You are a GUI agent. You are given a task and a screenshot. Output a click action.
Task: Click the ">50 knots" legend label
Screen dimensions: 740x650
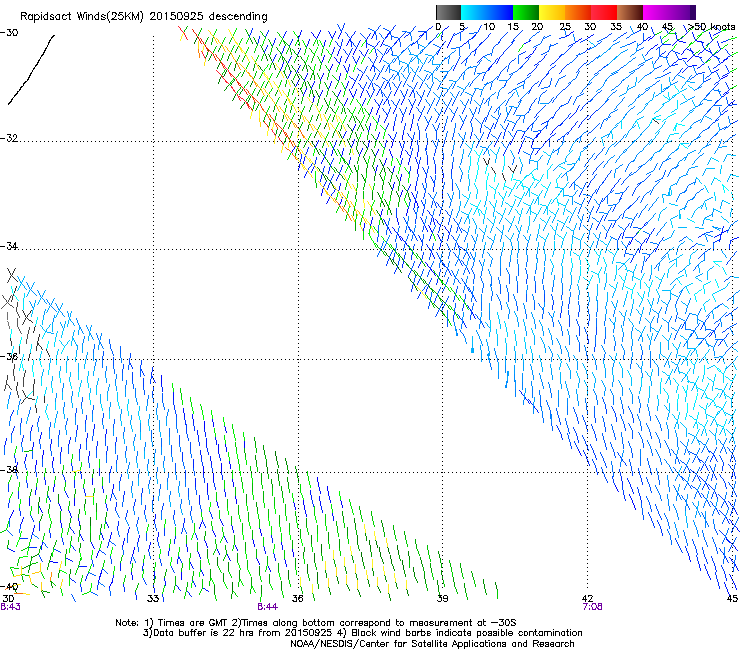pyautogui.click(x=711, y=26)
